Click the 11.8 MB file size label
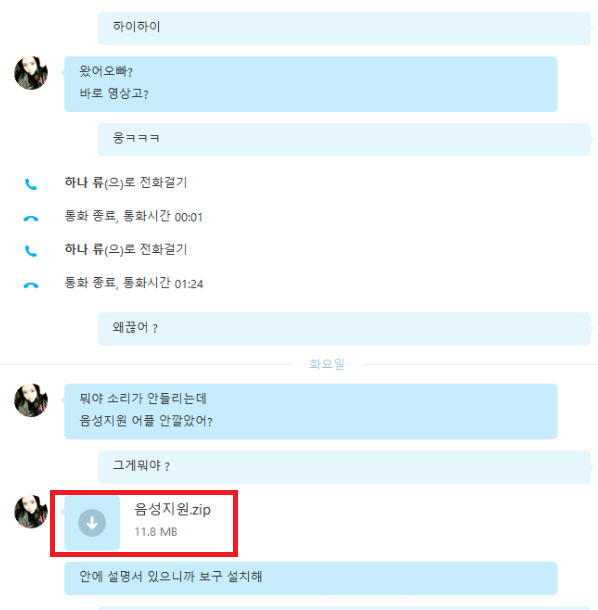 tap(156, 532)
